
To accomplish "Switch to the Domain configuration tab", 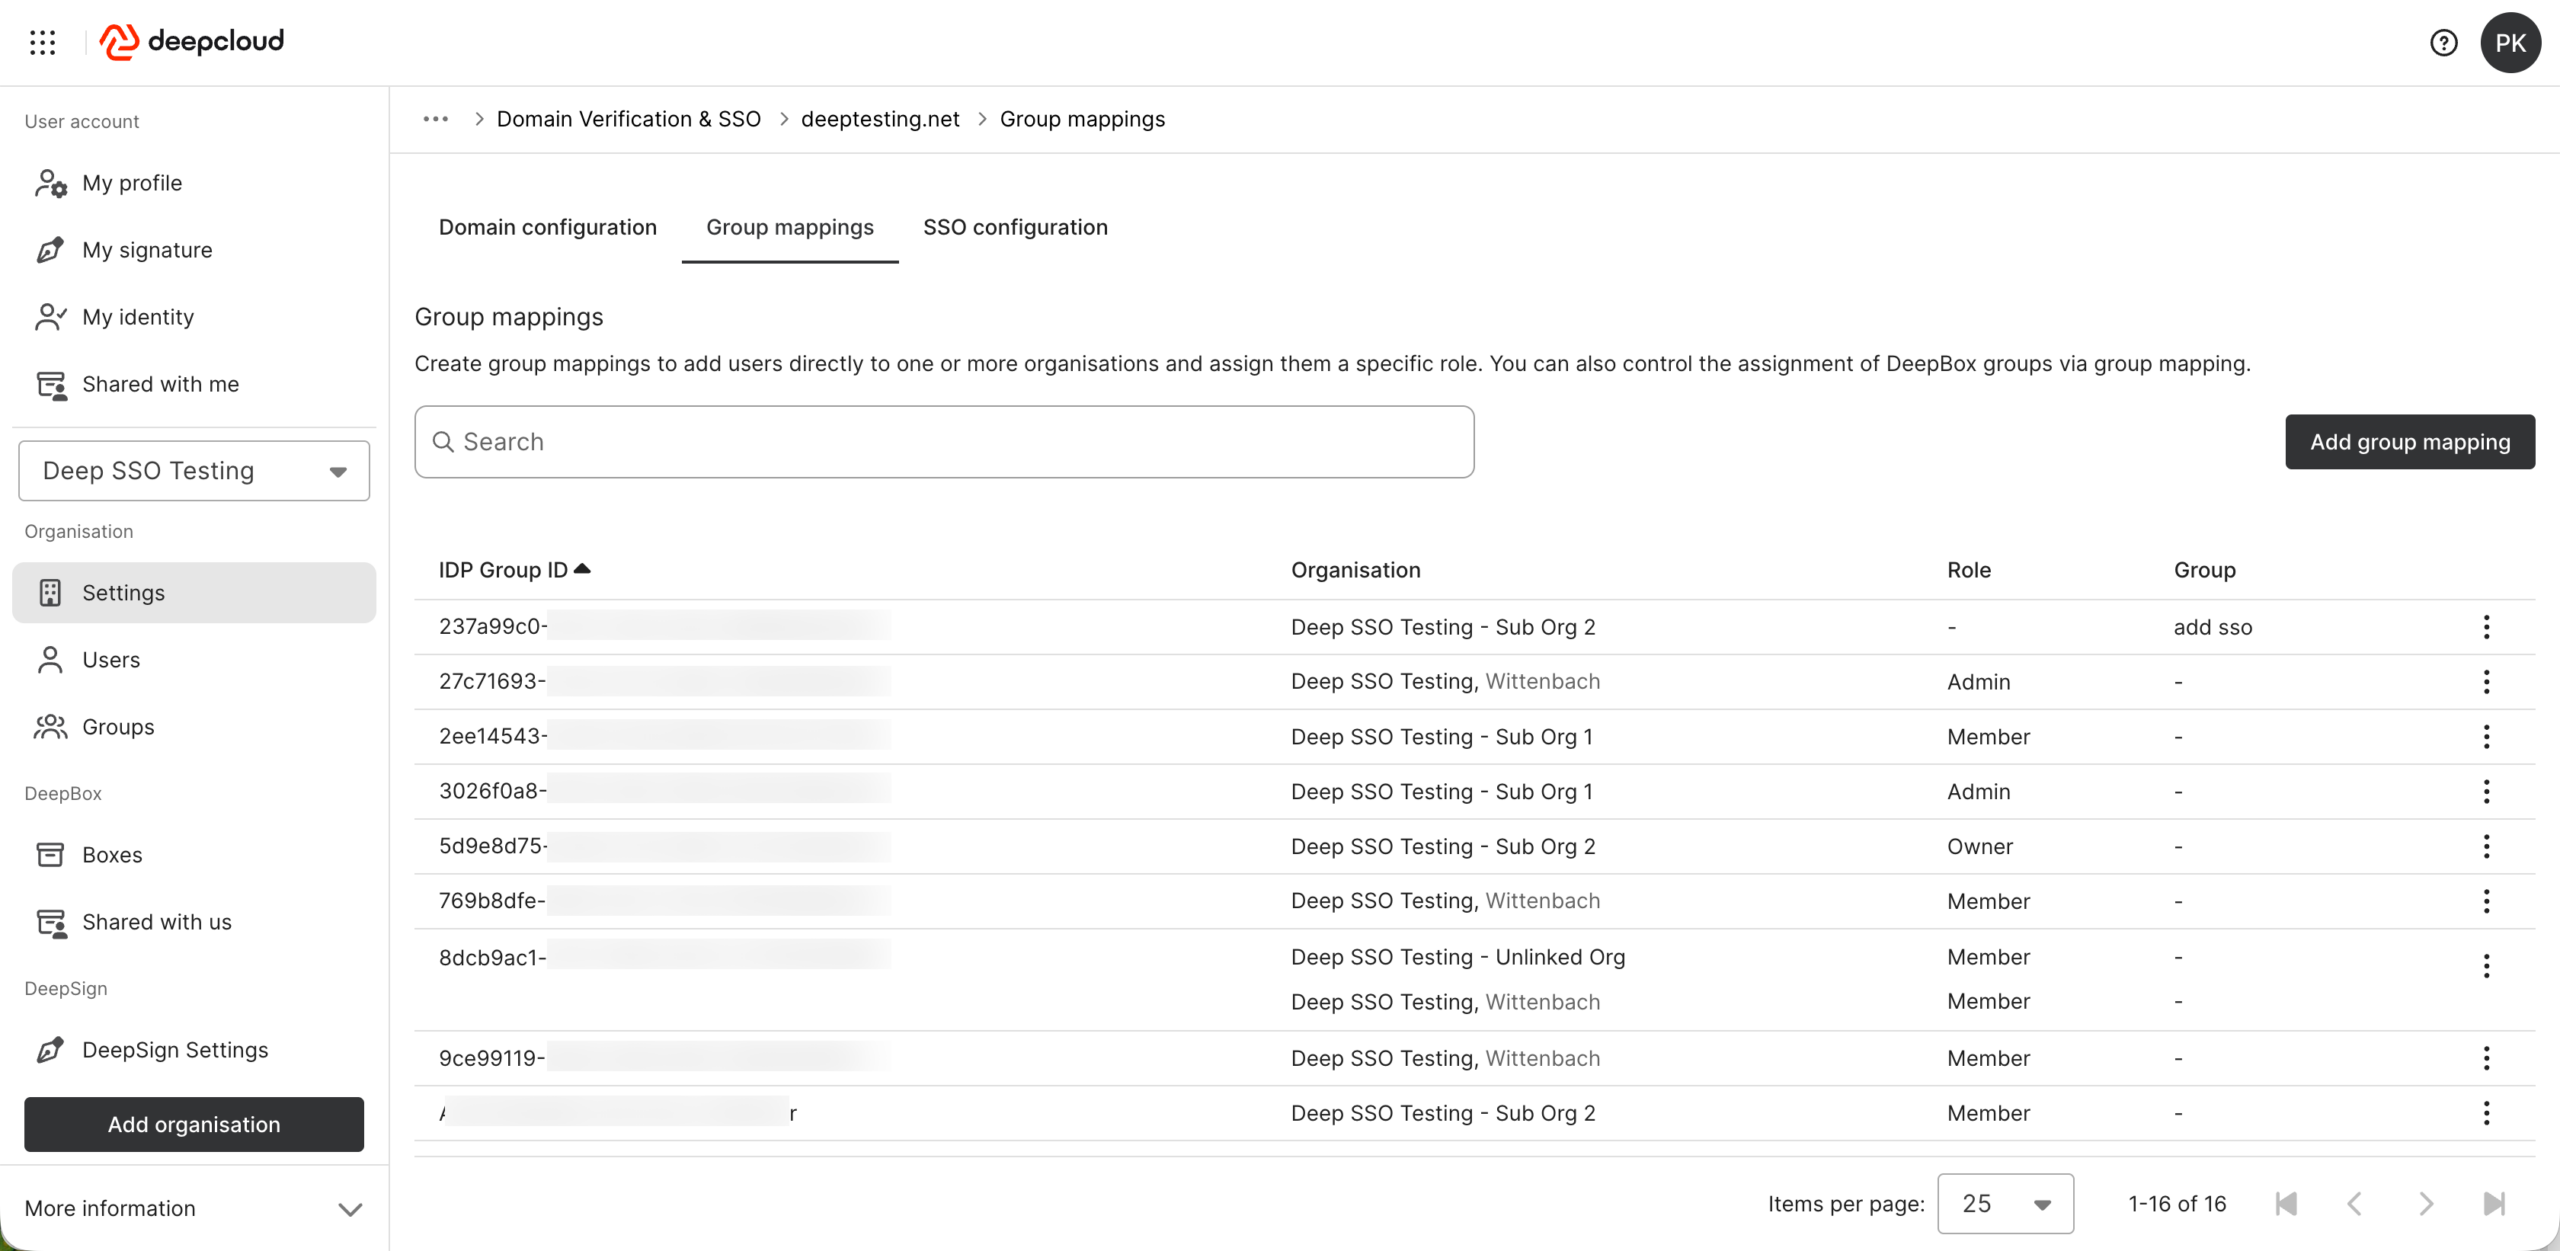I will pyautogui.click(x=547, y=228).
